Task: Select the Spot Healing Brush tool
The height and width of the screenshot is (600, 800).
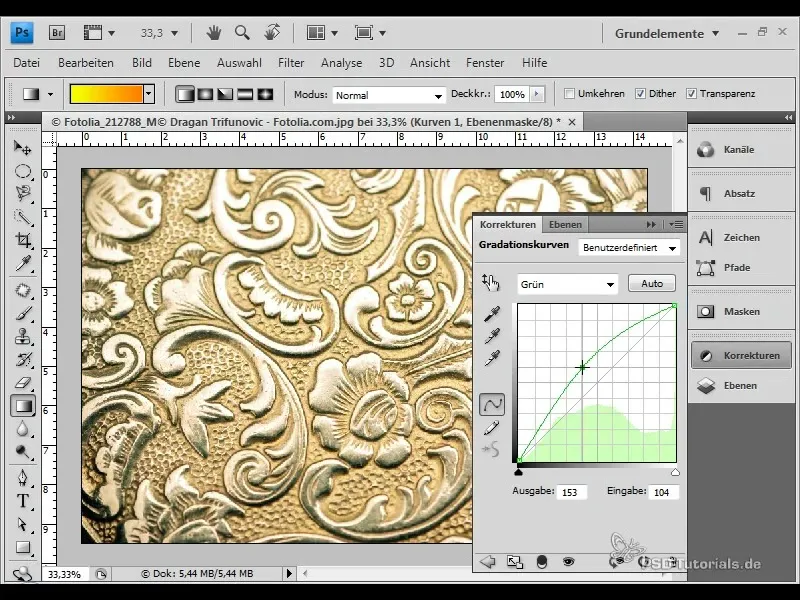Action: 22,290
